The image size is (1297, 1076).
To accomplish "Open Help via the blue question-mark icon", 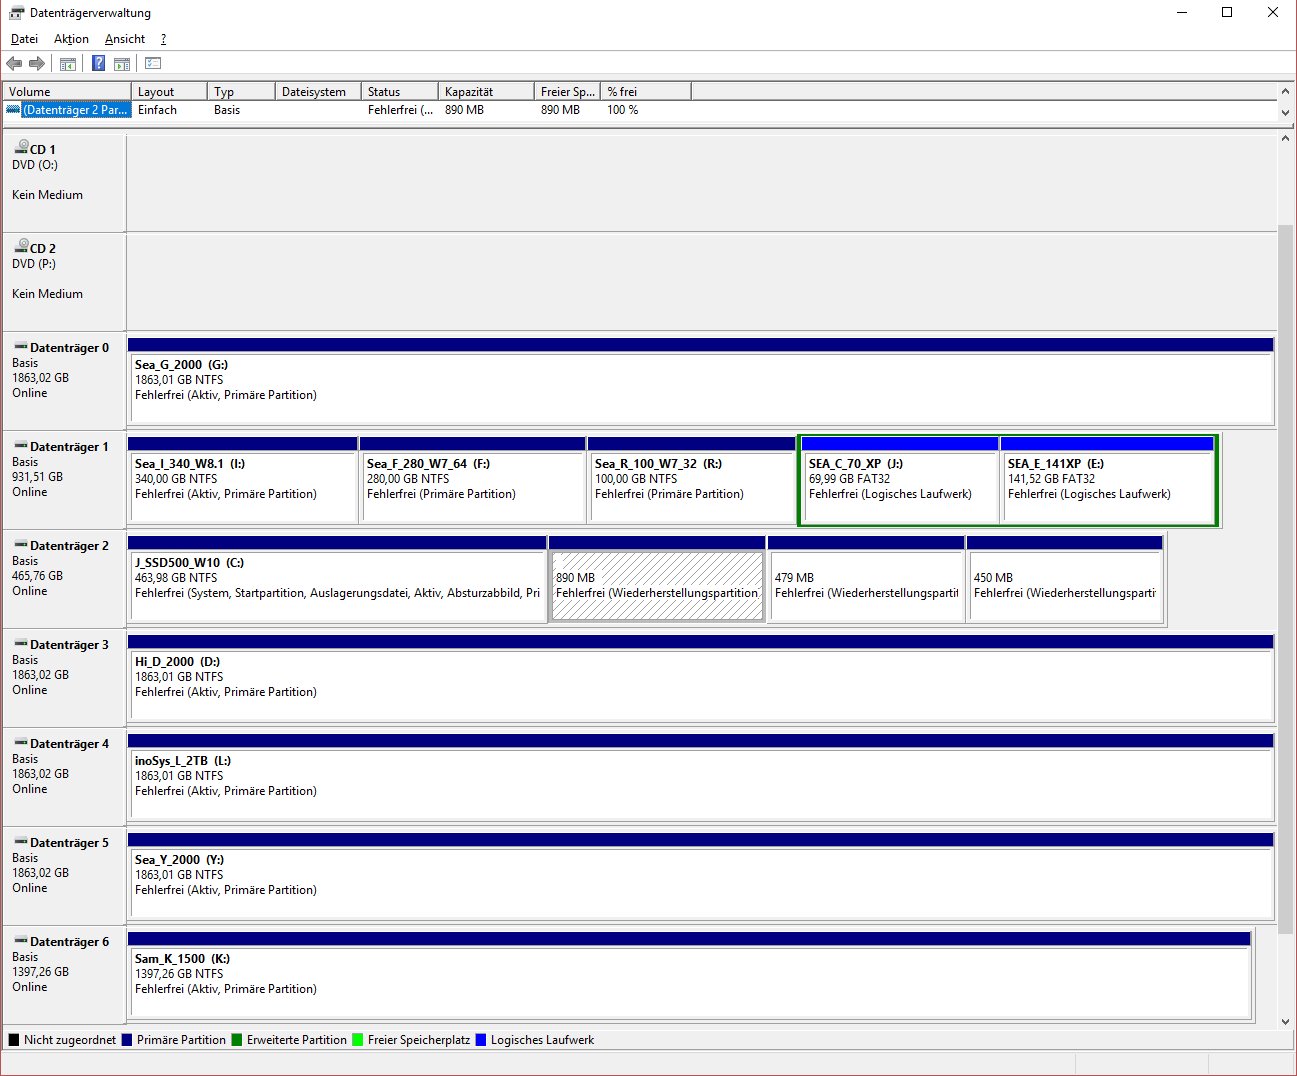I will pyautogui.click(x=98, y=64).
